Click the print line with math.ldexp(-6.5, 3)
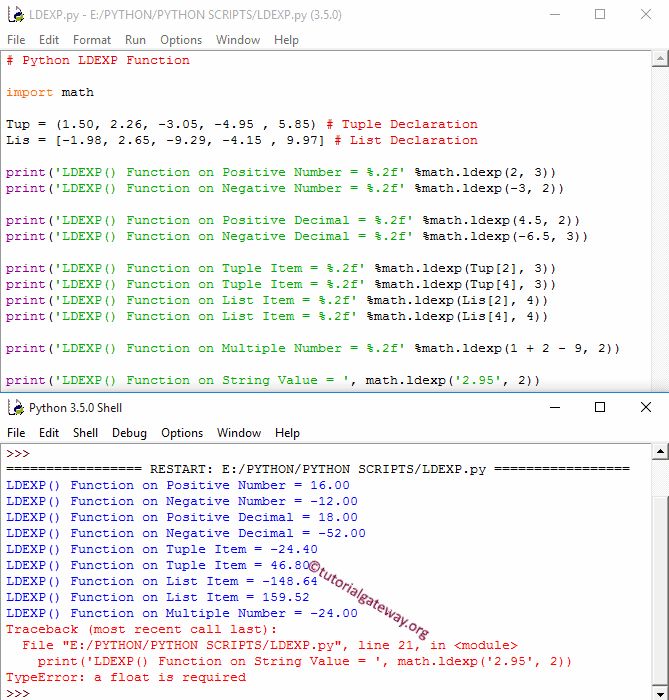 click(297, 236)
